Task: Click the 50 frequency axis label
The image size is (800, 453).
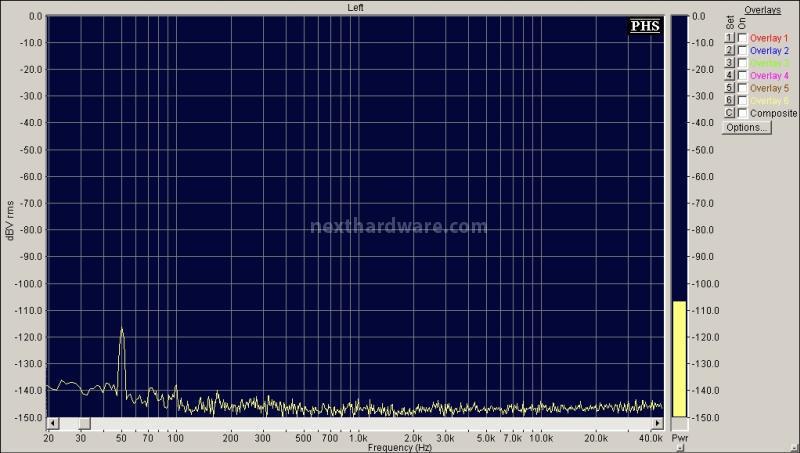Action: tap(121, 438)
